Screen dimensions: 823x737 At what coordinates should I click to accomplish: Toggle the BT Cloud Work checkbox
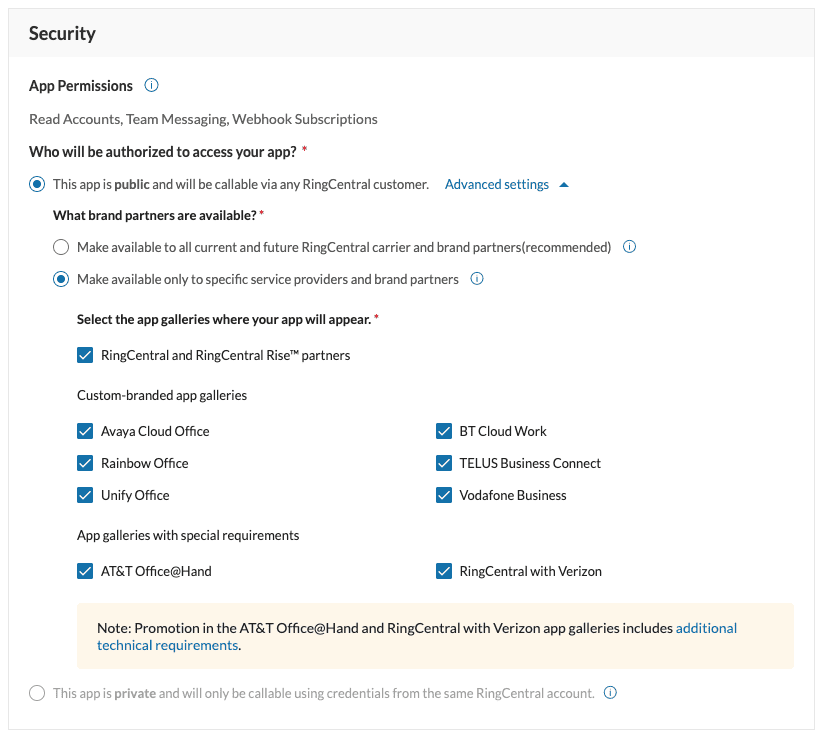pyautogui.click(x=444, y=431)
